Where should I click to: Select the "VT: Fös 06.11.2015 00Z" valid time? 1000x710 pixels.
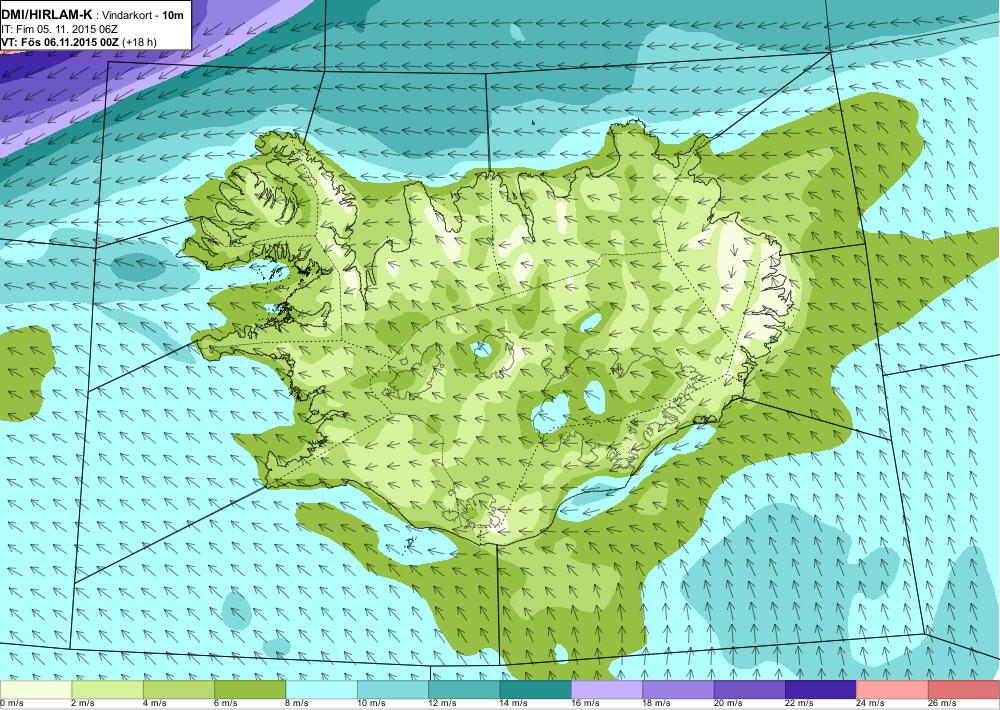61,43
